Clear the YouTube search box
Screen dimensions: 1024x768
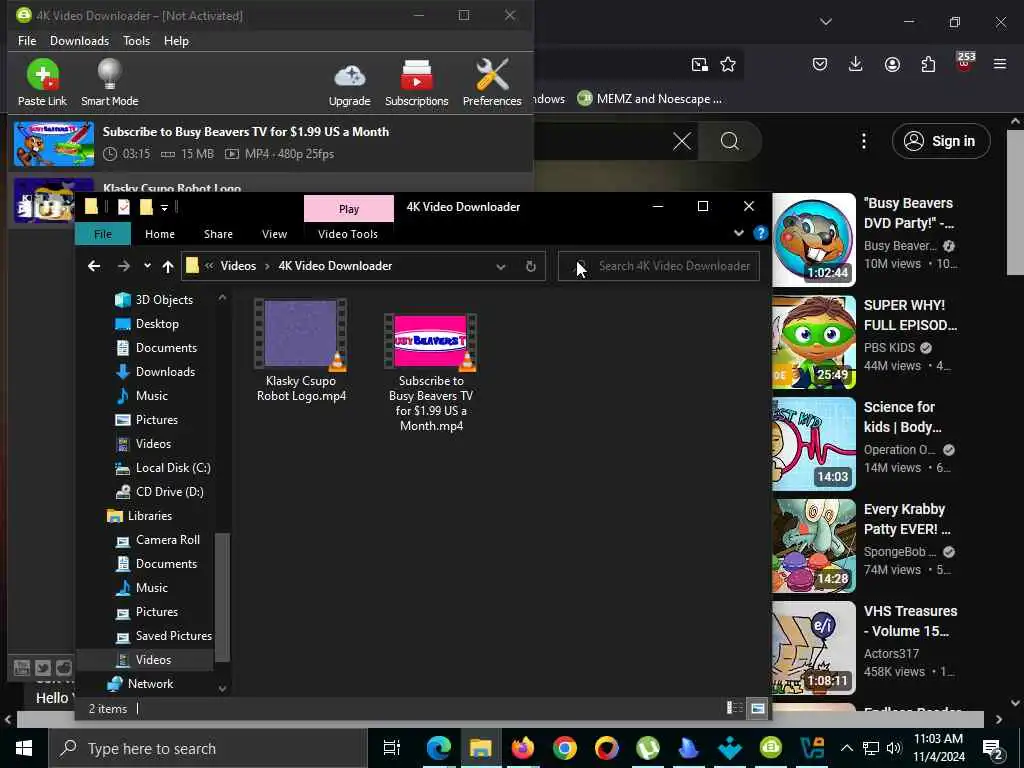coord(682,141)
